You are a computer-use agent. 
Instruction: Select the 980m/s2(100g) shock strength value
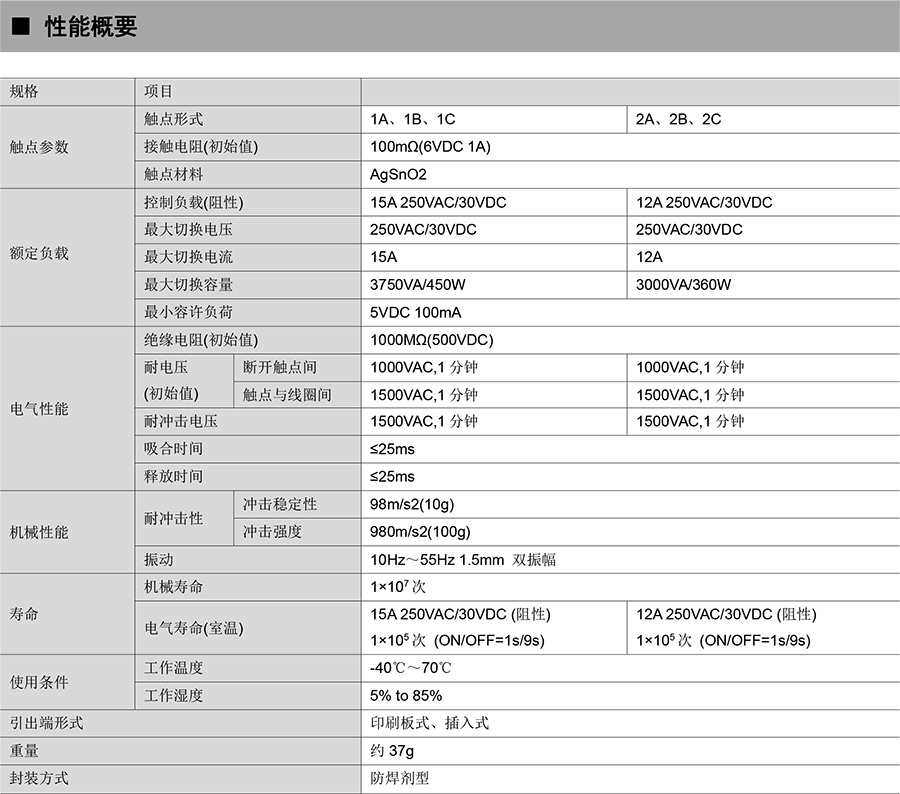click(x=420, y=532)
